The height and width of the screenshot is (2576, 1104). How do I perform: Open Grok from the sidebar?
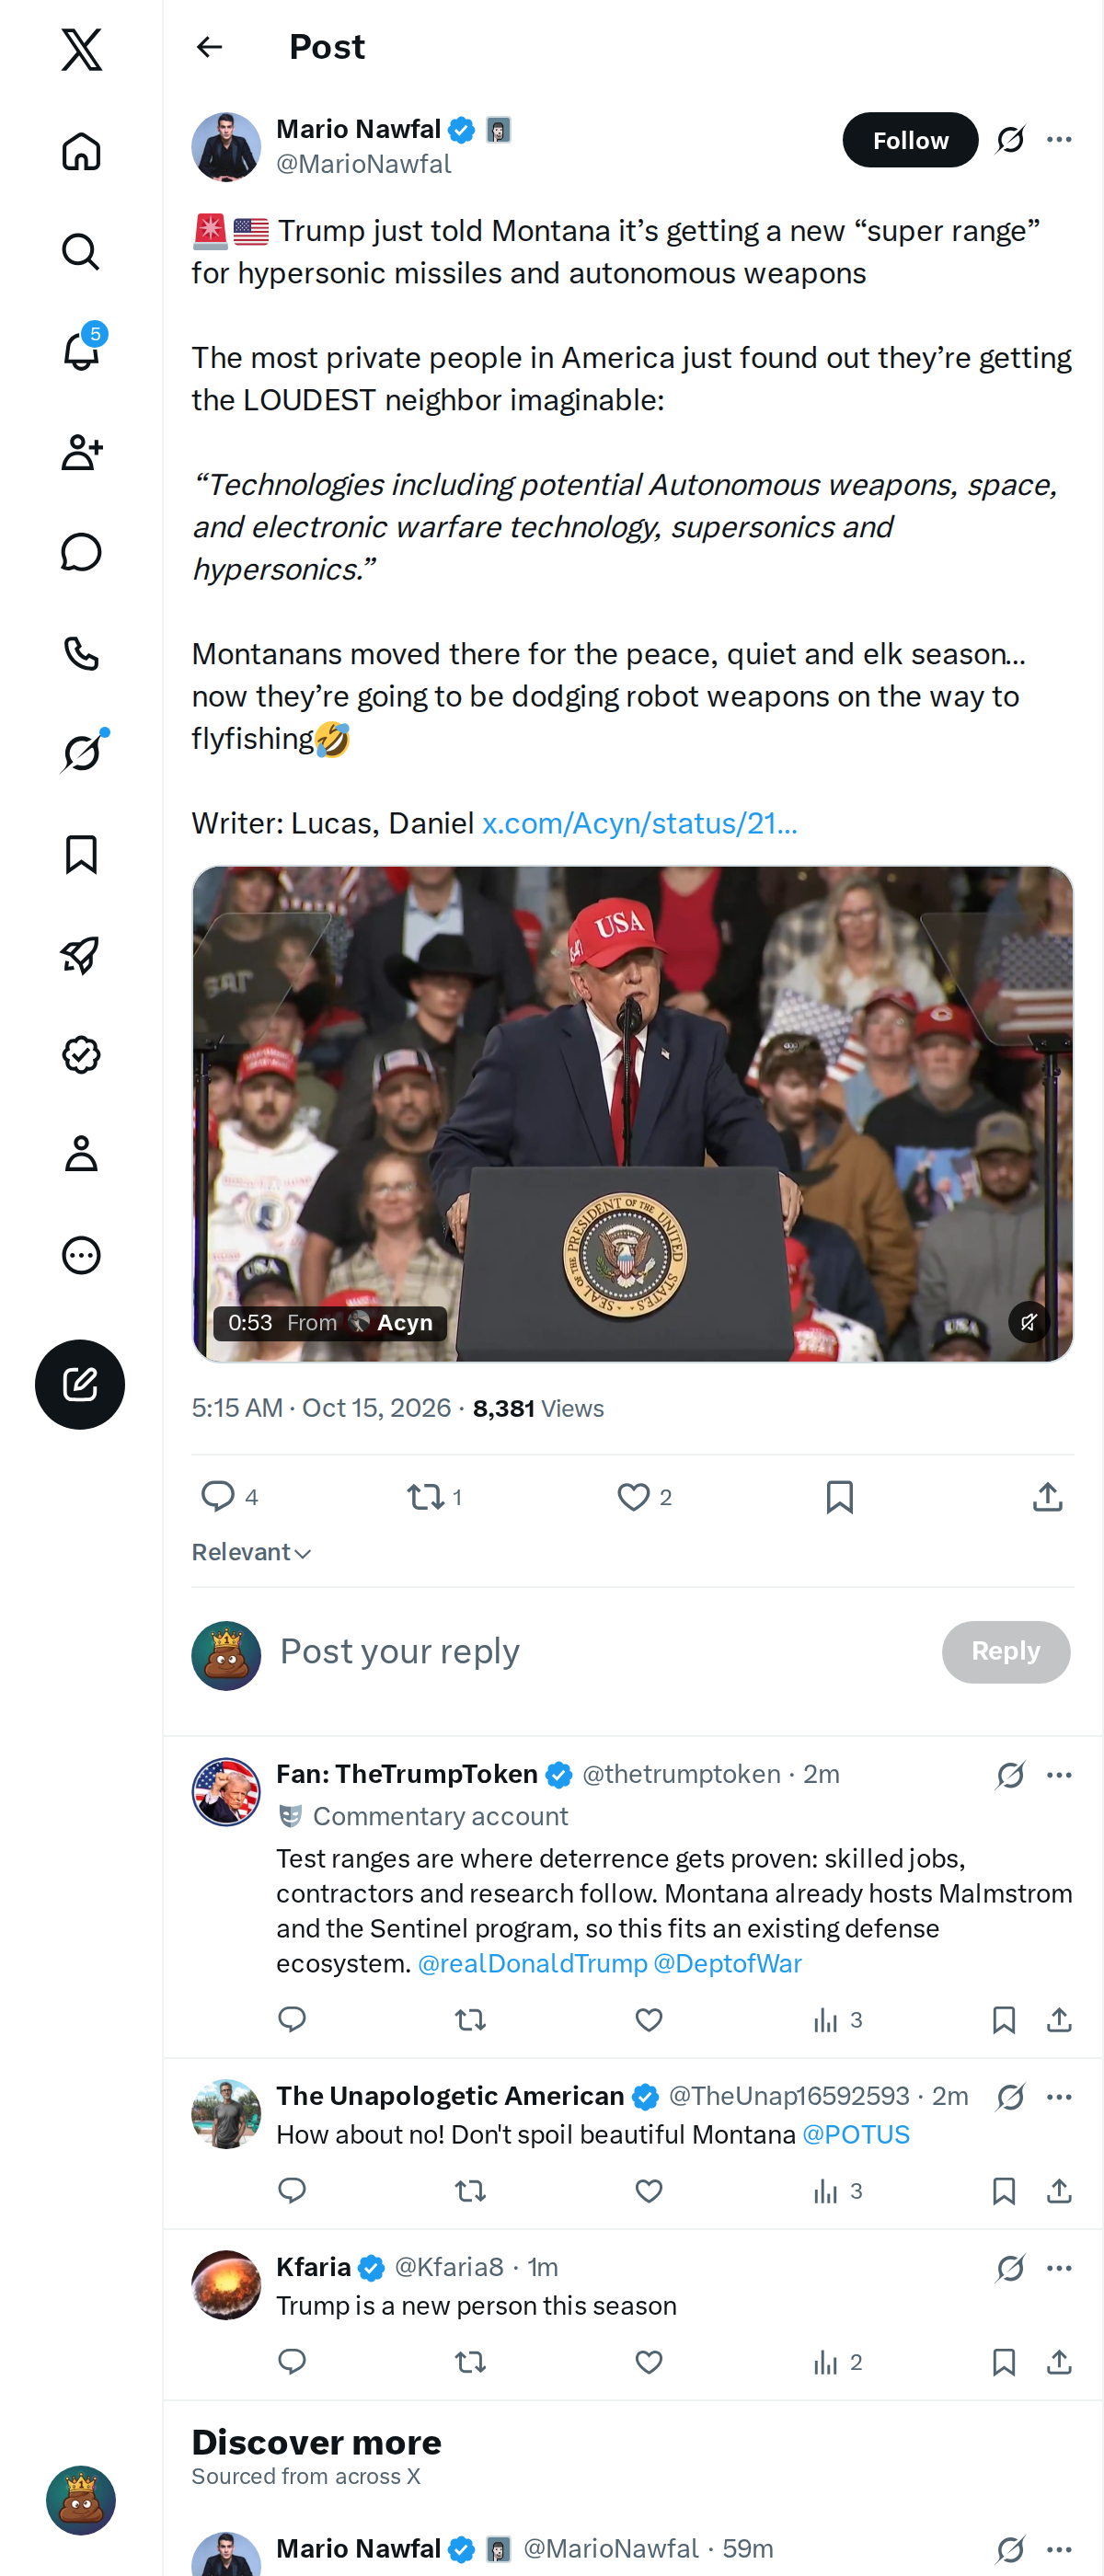(82, 752)
